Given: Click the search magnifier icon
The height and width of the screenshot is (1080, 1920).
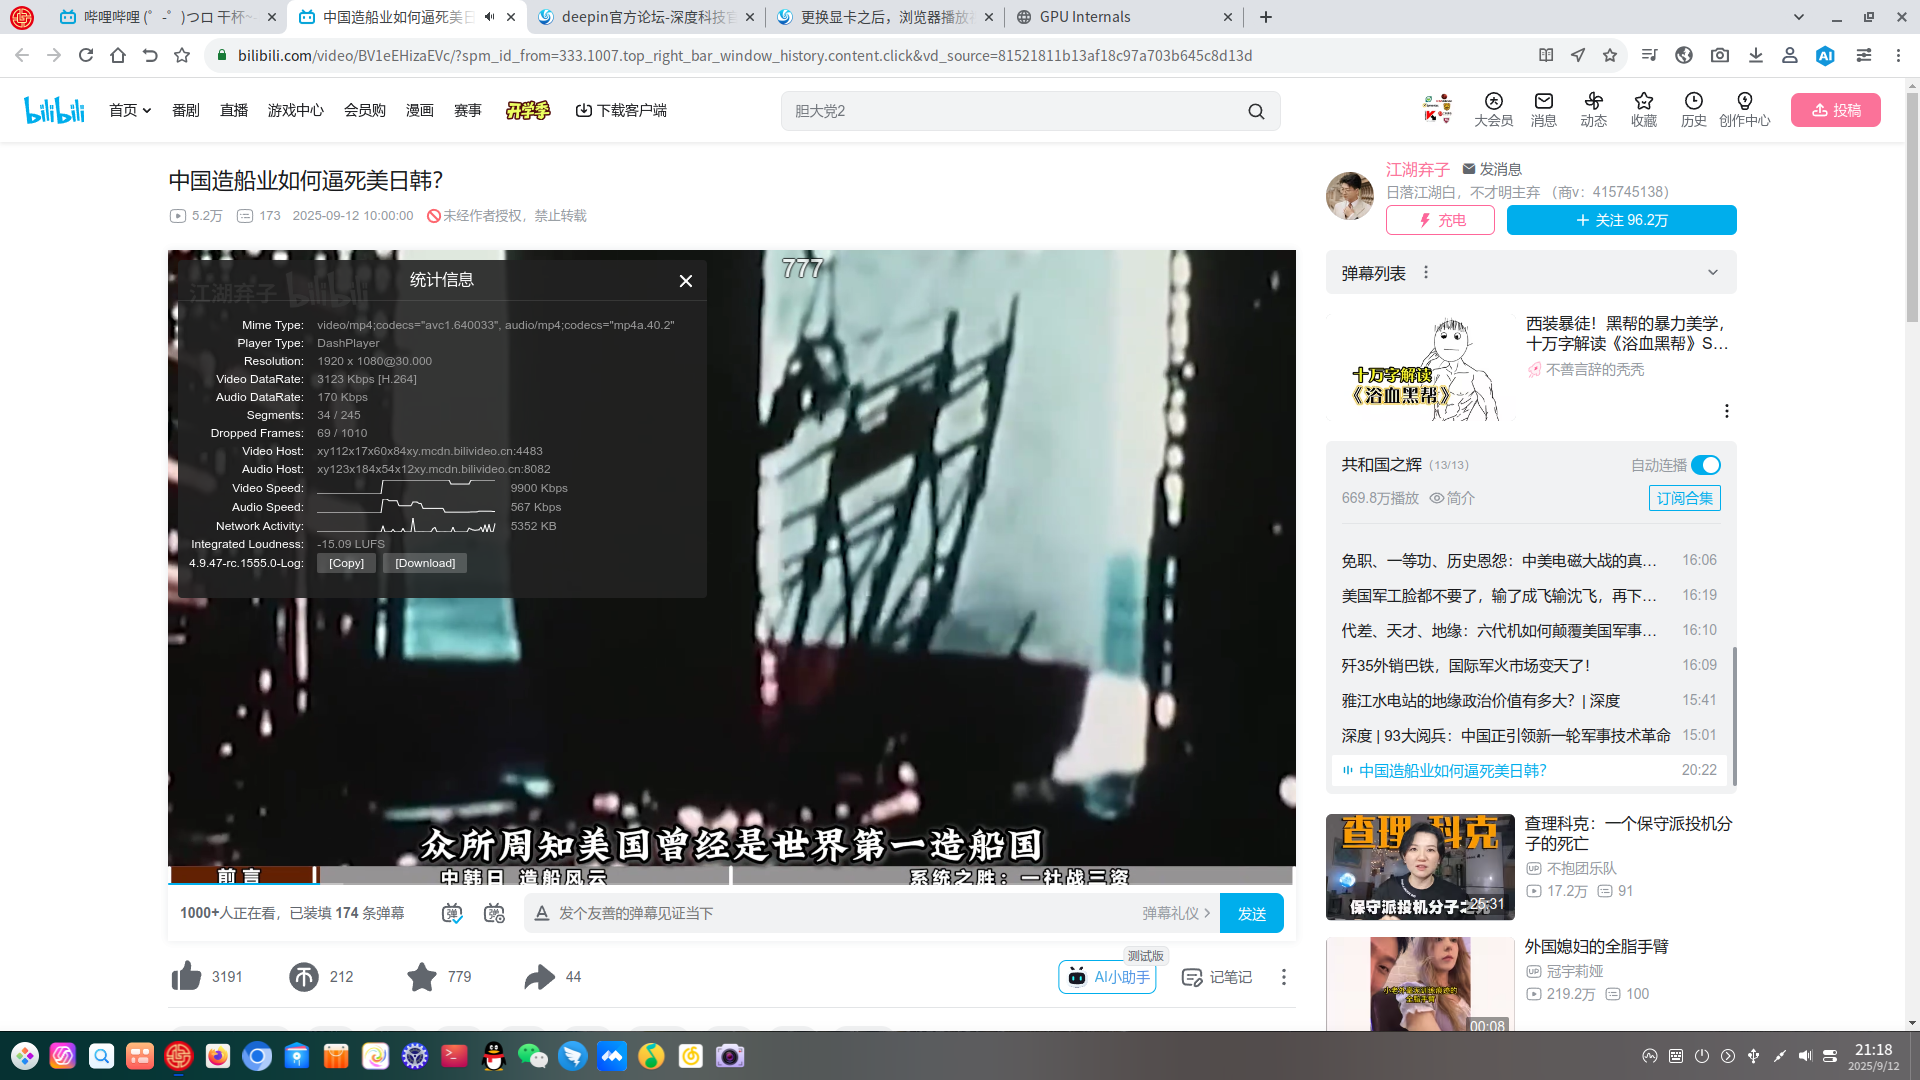Looking at the screenshot, I should pyautogui.click(x=1256, y=111).
